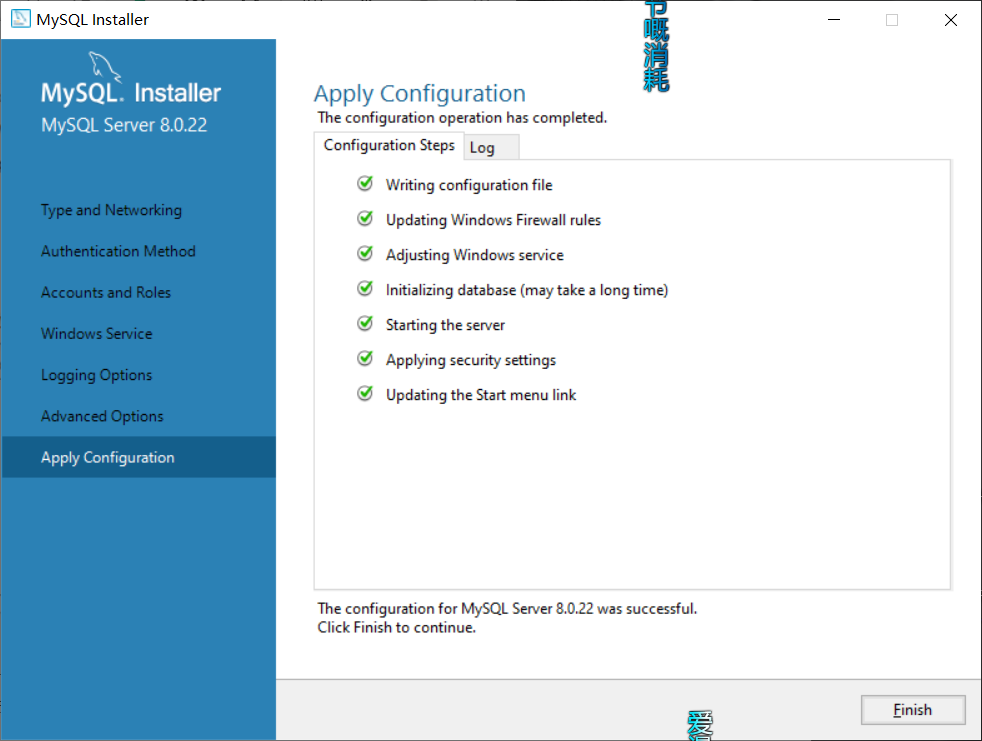Select Accounts and Roles in sidebar
The image size is (982, 741).
106,293
